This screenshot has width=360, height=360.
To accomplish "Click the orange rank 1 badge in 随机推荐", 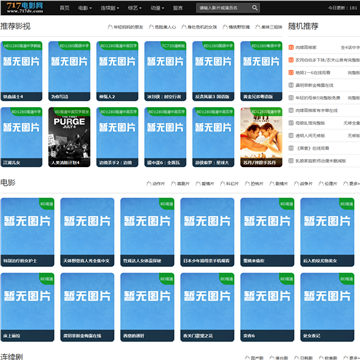I will coord(291,48).
